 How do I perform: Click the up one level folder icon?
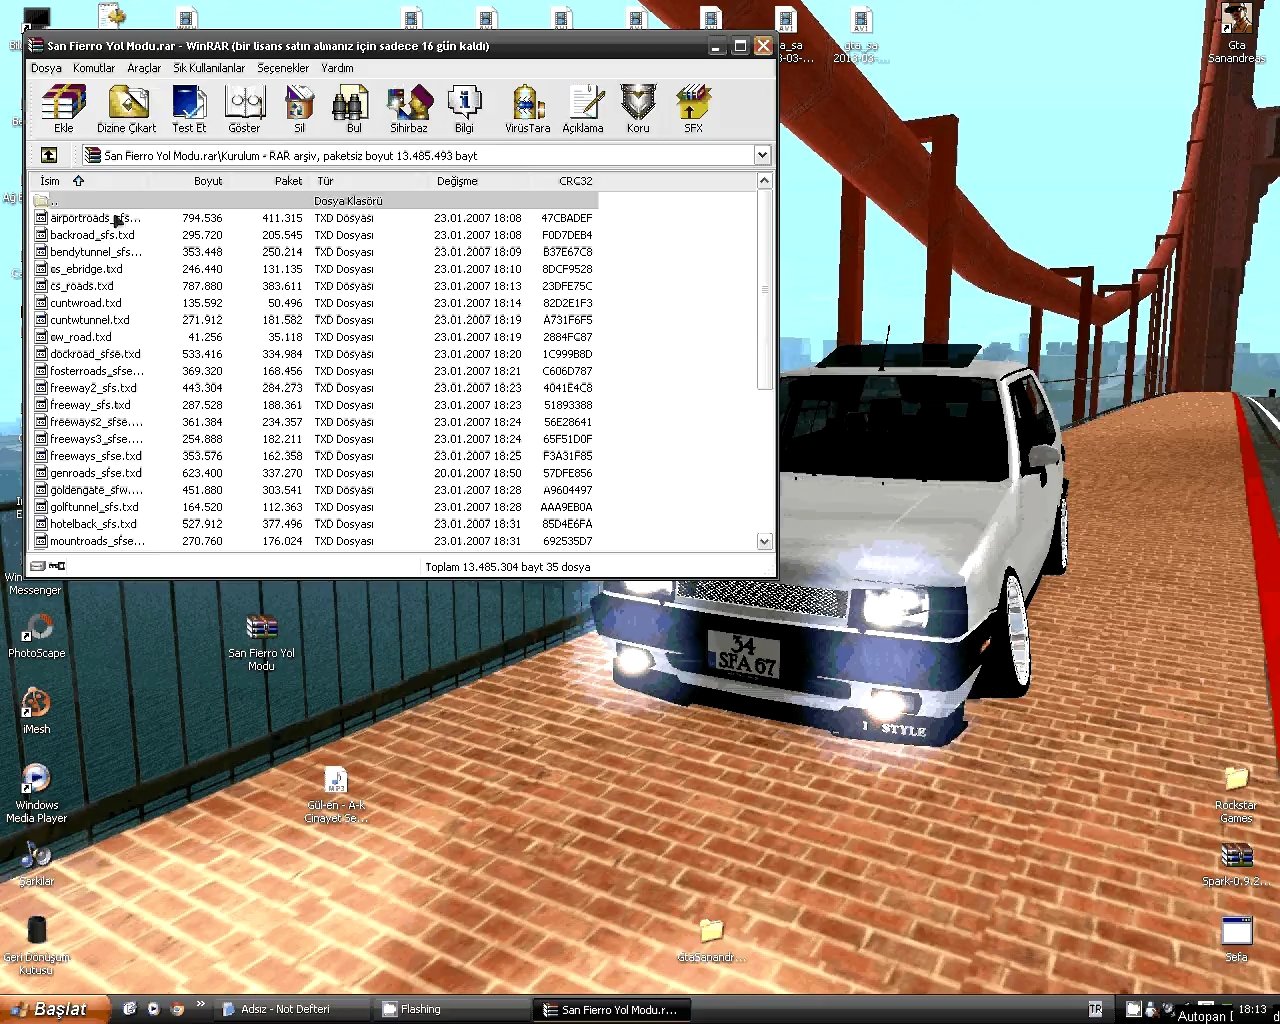coord(48,155)
